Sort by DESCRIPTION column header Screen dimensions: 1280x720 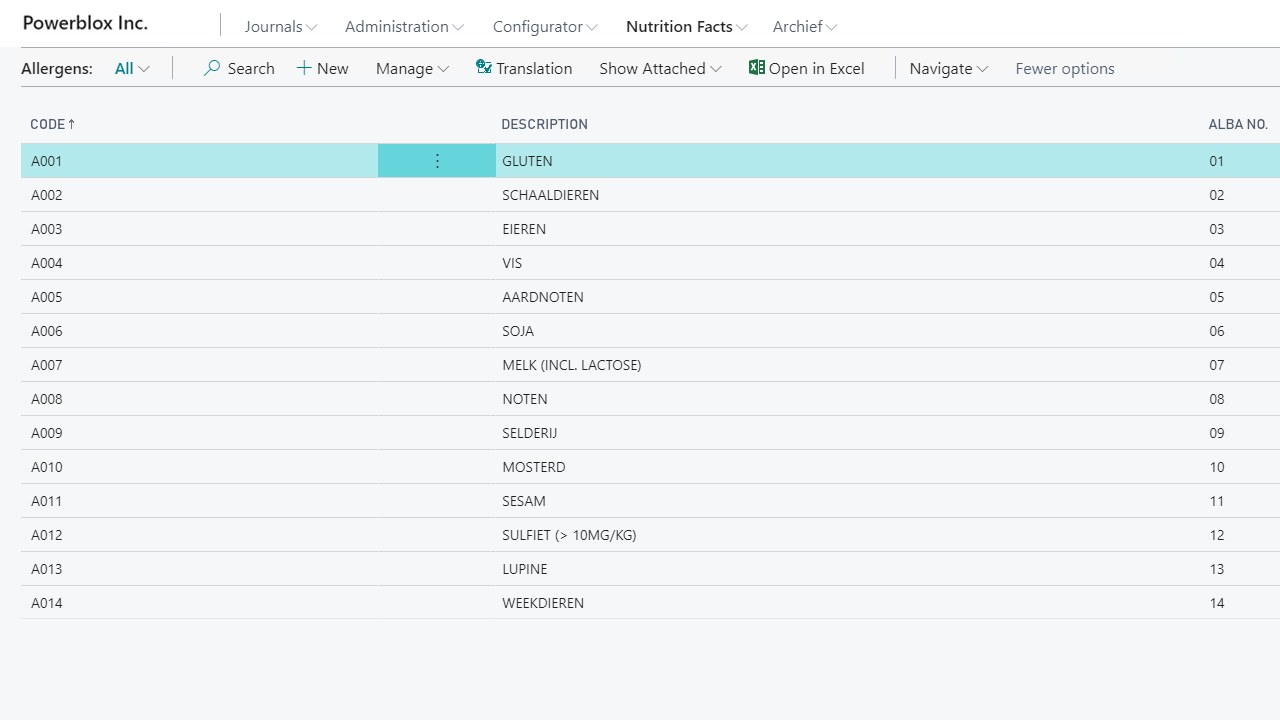(x=544, y=124)
